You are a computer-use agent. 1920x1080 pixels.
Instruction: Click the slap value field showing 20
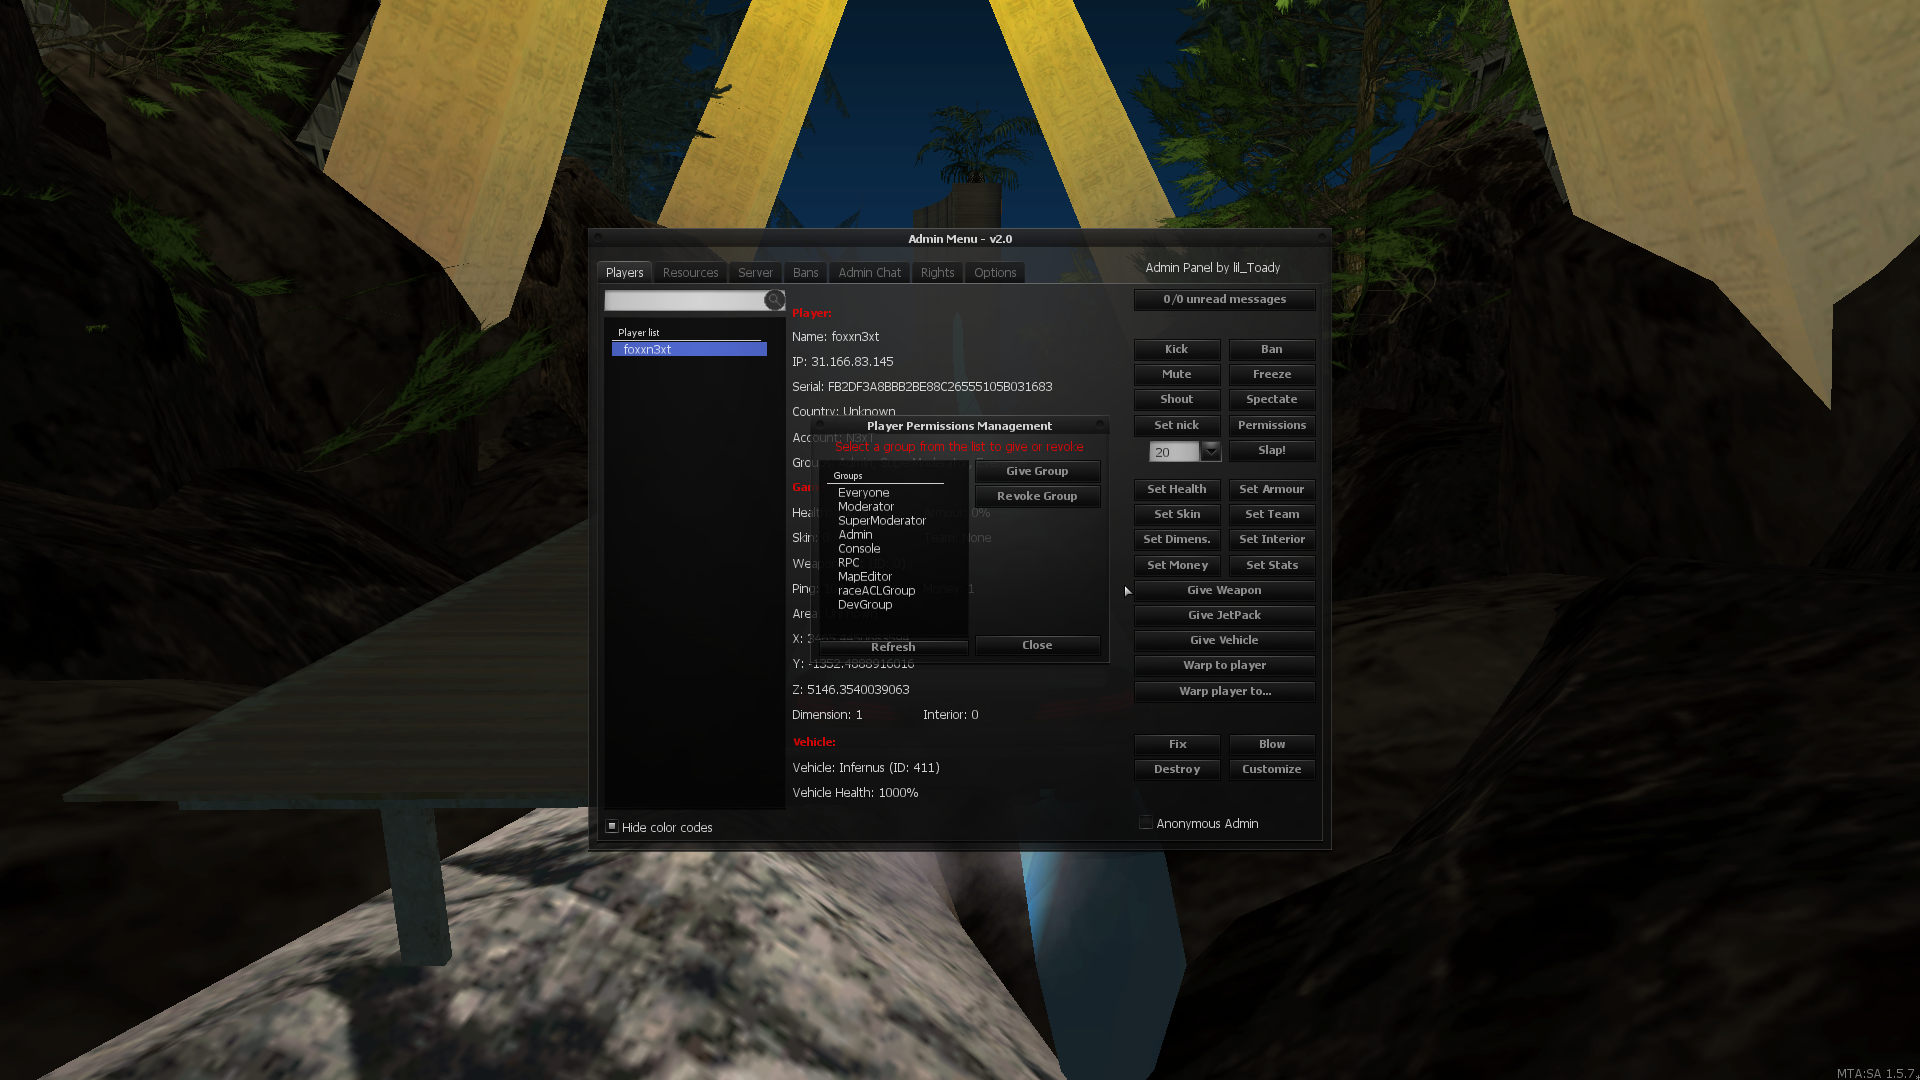click(1175, 452)
